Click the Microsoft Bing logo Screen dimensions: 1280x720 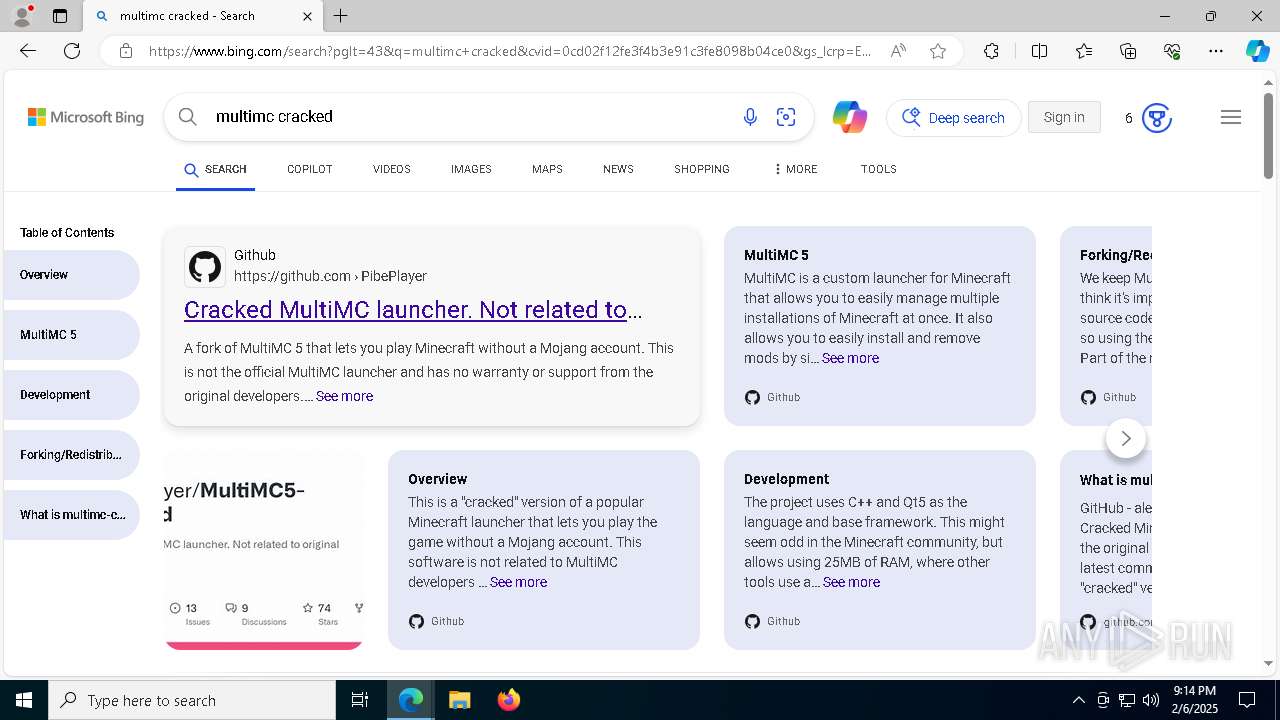click(86, 117)
